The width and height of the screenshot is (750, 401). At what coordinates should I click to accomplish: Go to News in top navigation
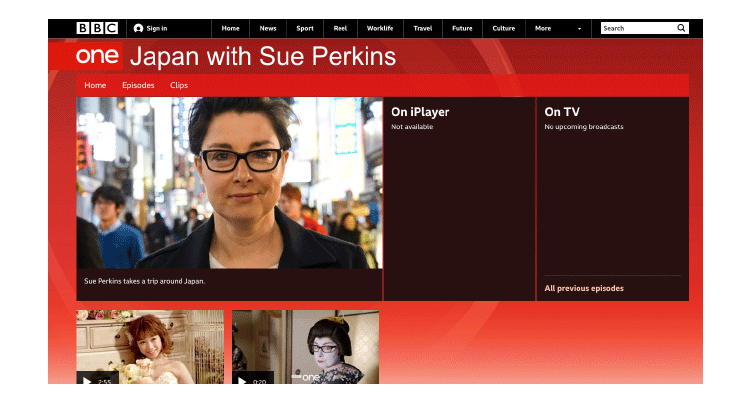pos(268,28)
